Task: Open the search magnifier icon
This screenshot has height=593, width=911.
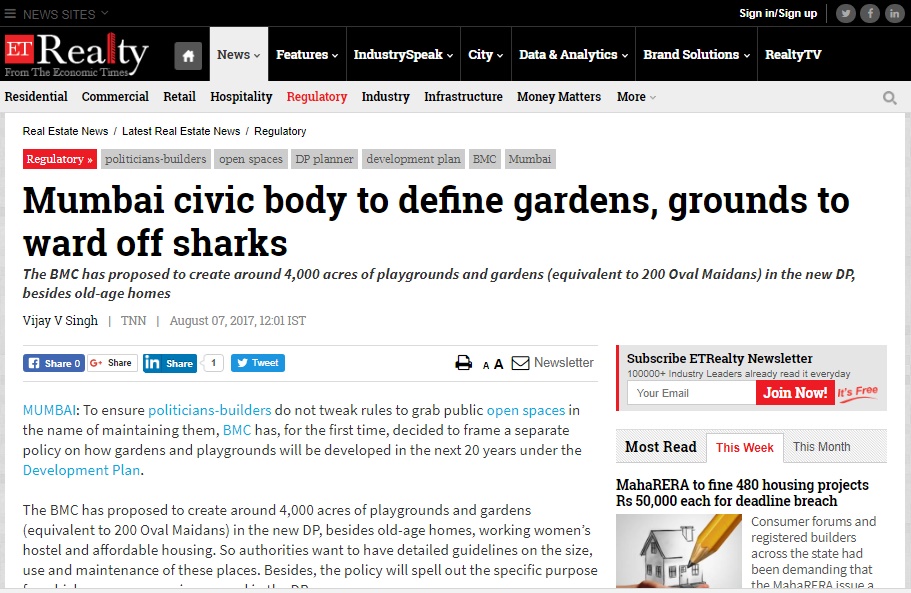Action: coord(890,98)
